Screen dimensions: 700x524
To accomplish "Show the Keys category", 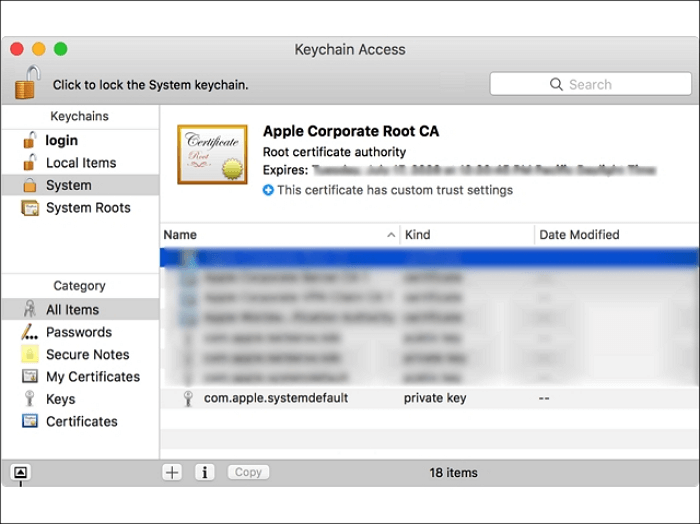I will click(x=80, y=399).
